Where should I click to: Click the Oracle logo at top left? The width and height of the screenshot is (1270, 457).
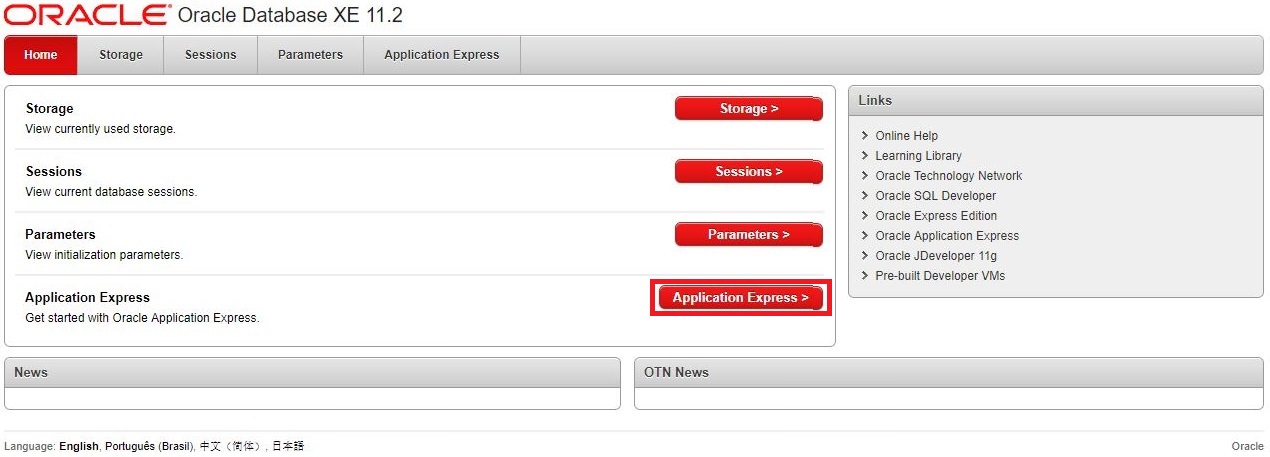tap(87, 15)
